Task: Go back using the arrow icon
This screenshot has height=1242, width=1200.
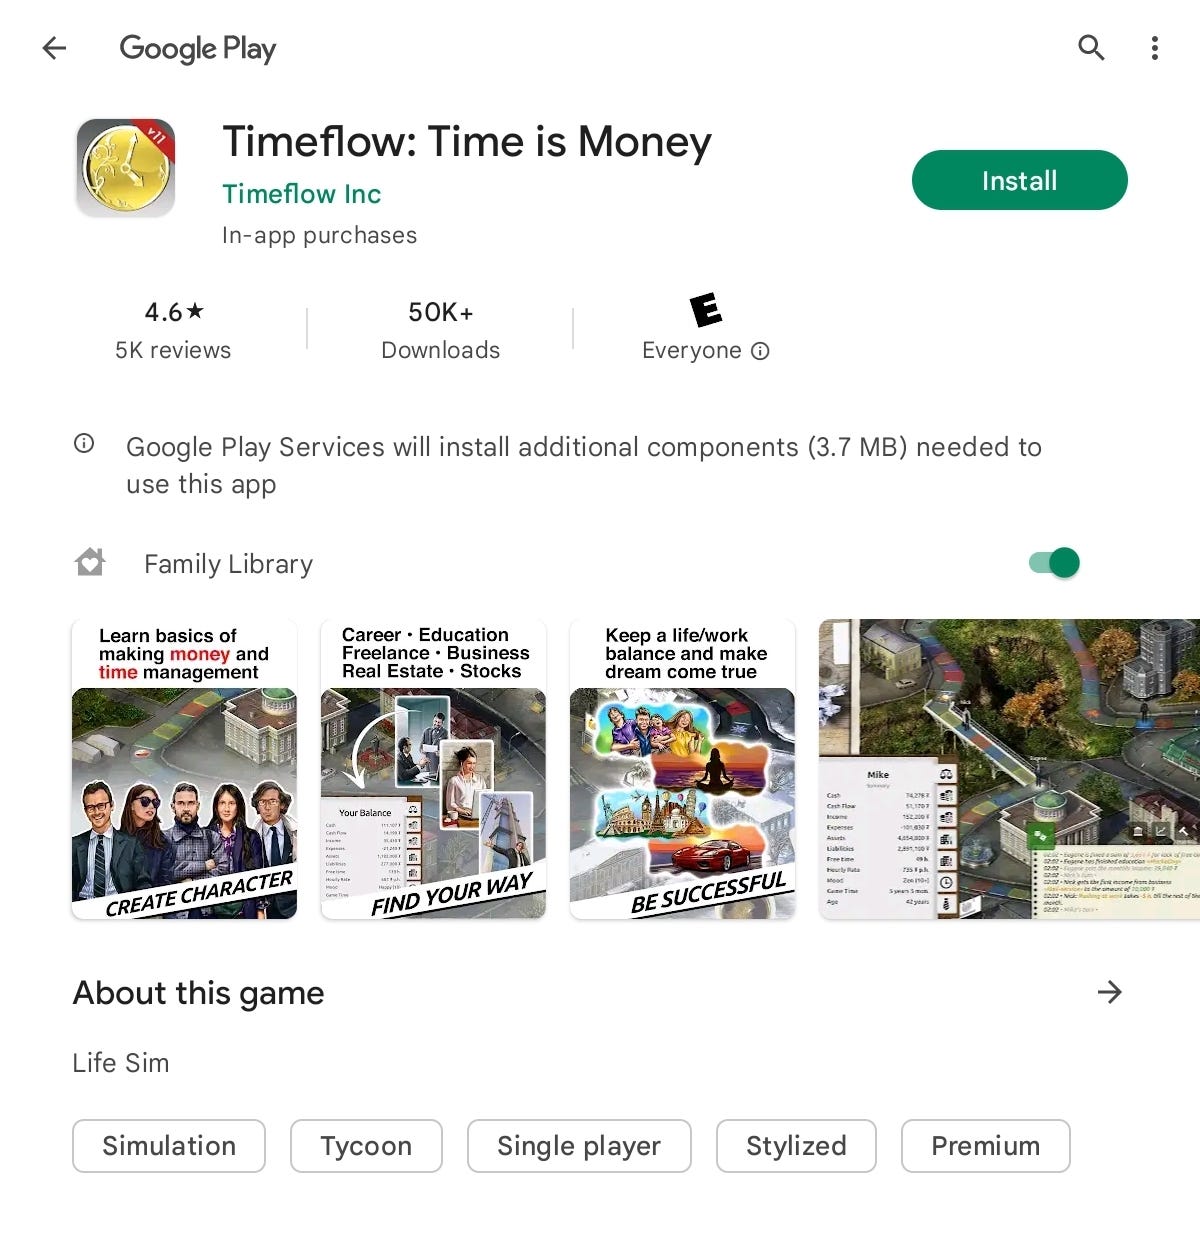Action: coord(54,48)
